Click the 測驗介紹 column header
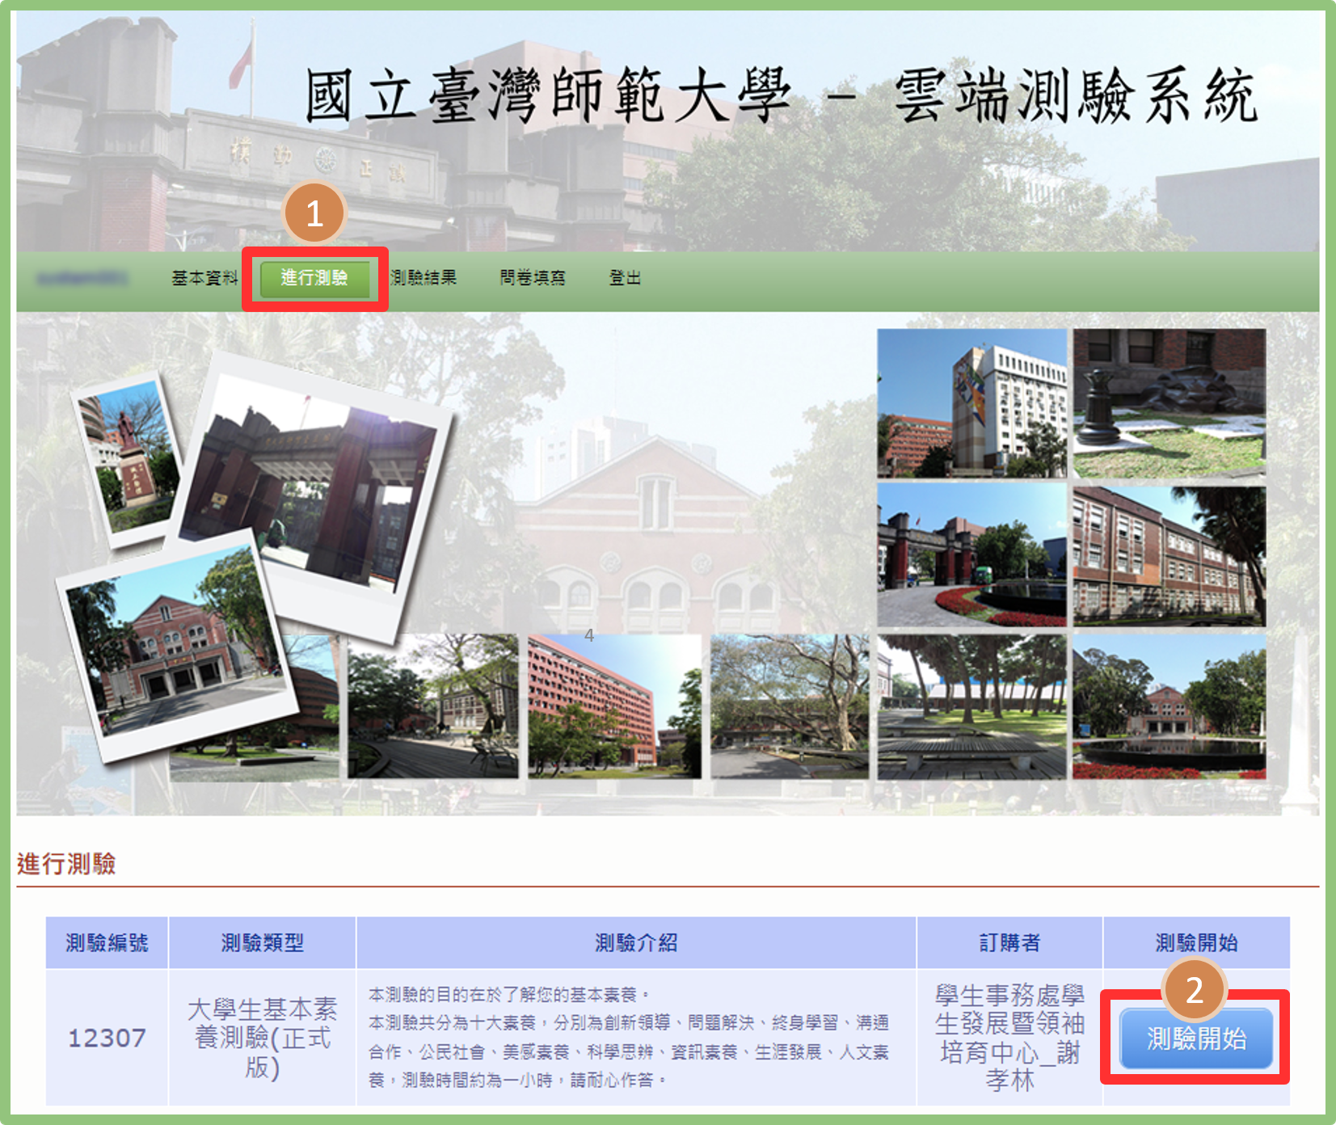 point(636,942)
